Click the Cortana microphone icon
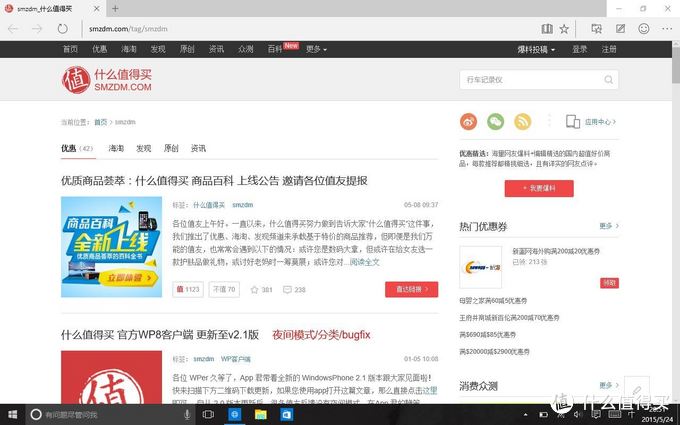This screenshot has height=425, width=680. (x=187, y=415)
